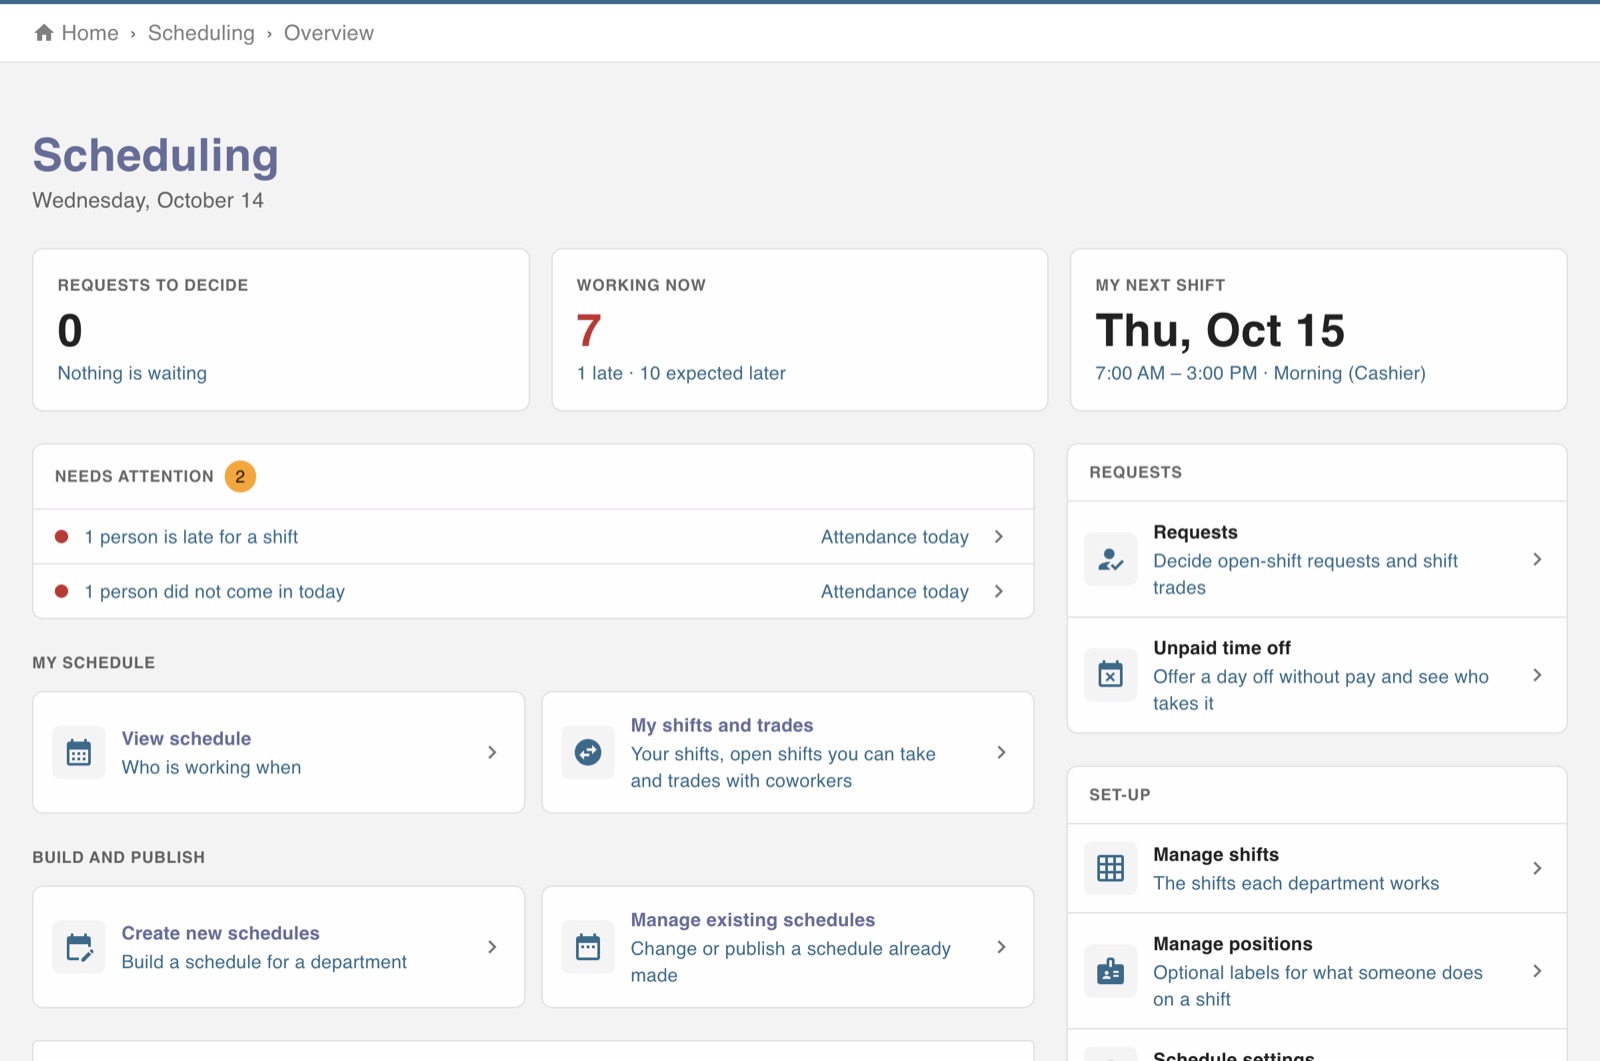Click the orange Needs Attention count badge
The image size is (1600, 1061).
(240, 477)
